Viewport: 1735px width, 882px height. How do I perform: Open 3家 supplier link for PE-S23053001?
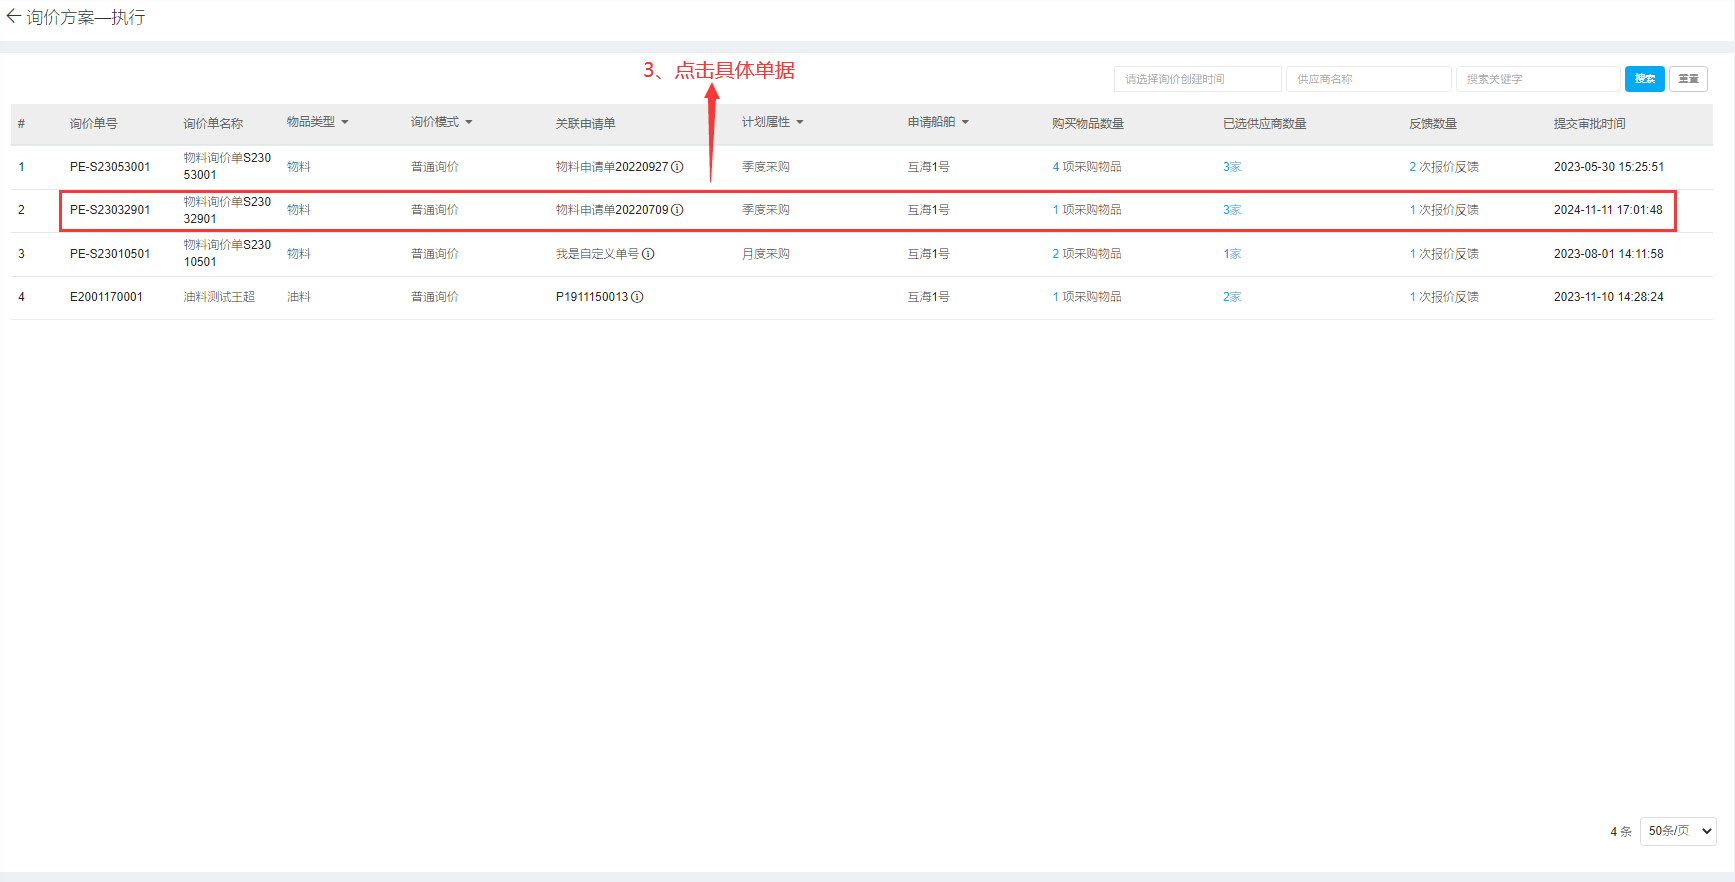coord(1232,167)
